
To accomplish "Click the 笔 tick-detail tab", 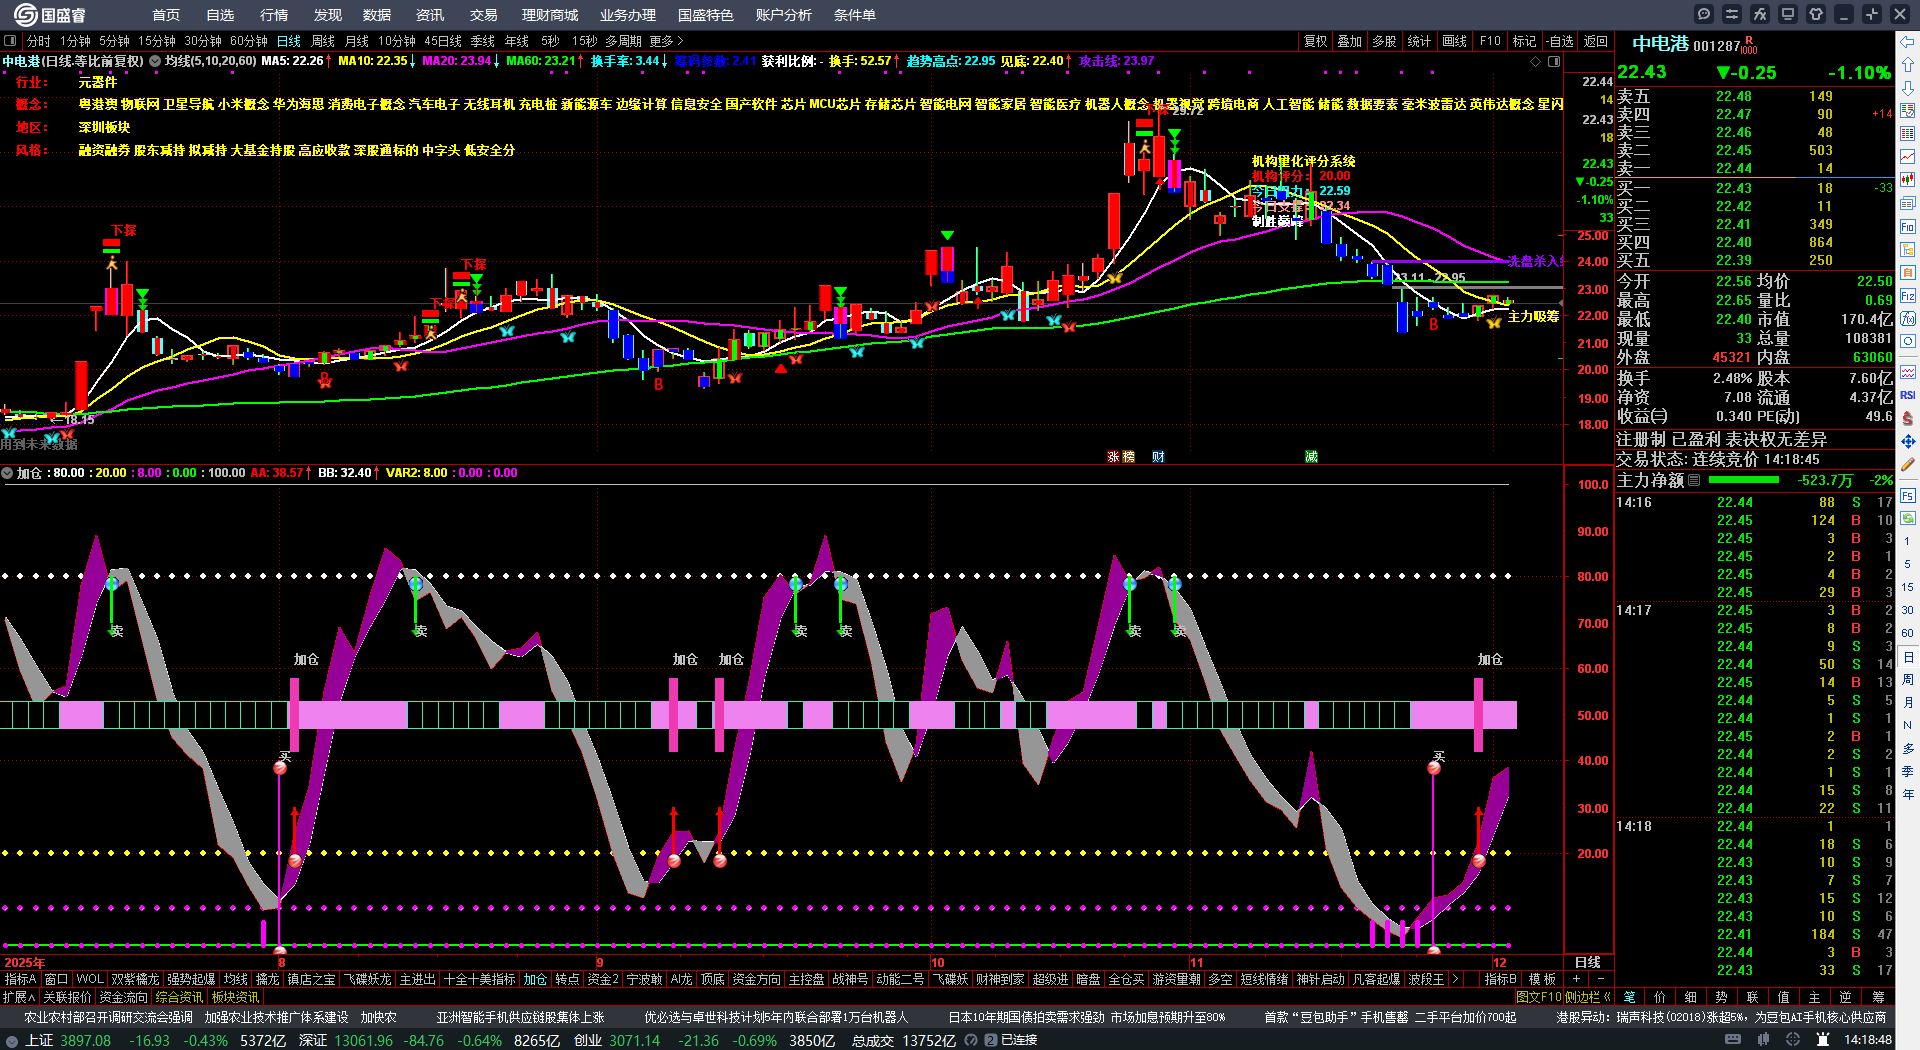I will coord(1630,997).
